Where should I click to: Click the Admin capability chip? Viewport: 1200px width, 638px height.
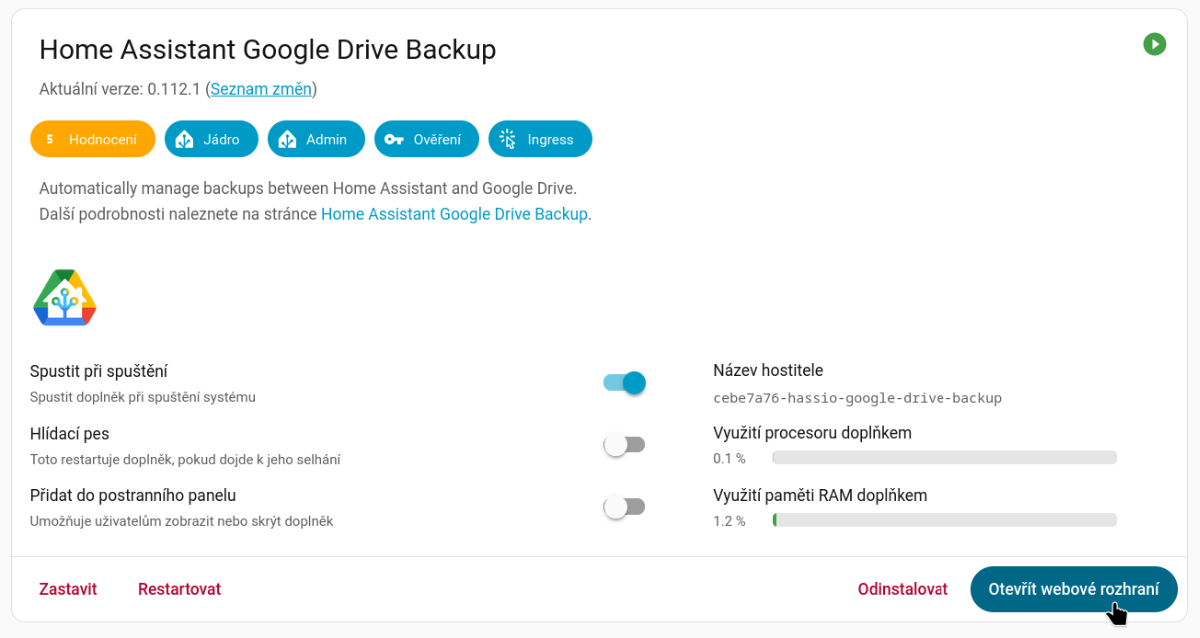pos(316,139)
